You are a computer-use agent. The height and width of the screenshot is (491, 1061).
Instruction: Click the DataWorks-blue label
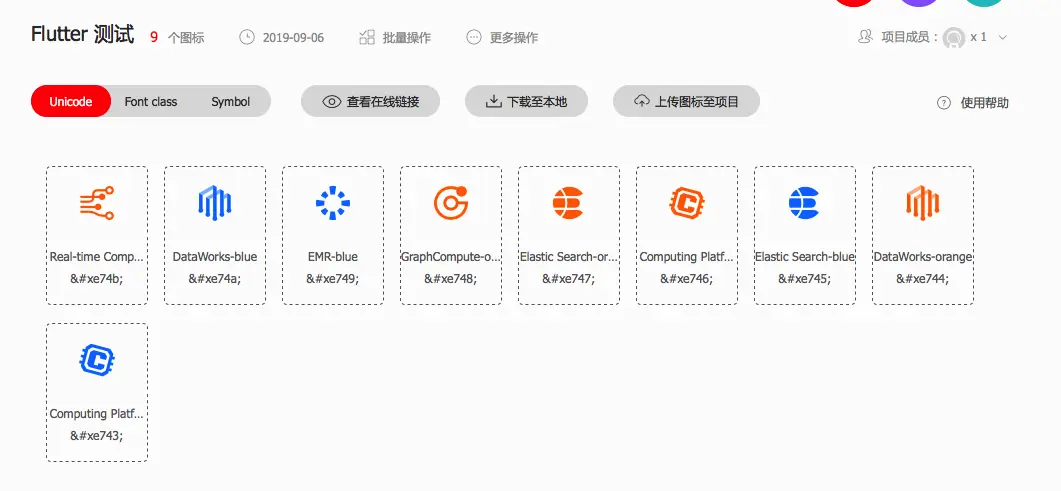click(215, 257)
